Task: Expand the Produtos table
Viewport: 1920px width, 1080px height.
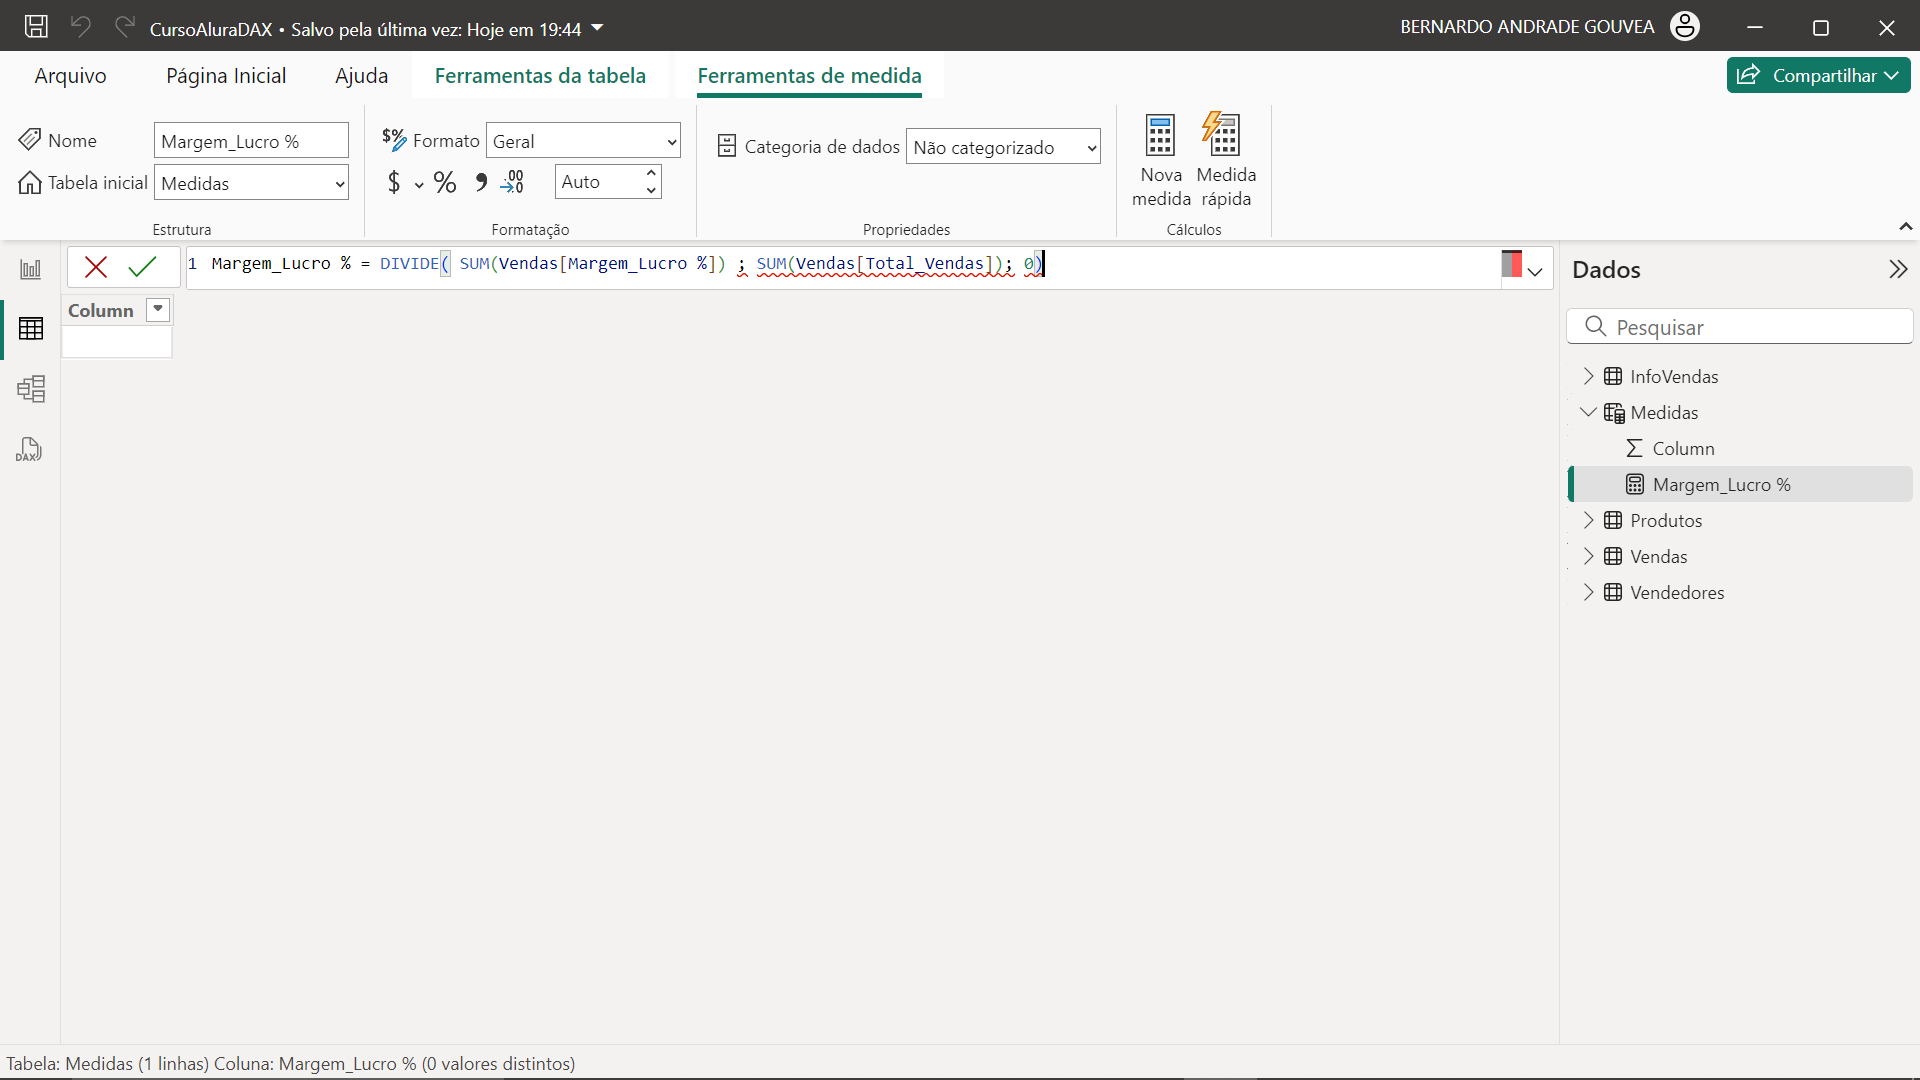Action: point(1588,520)
